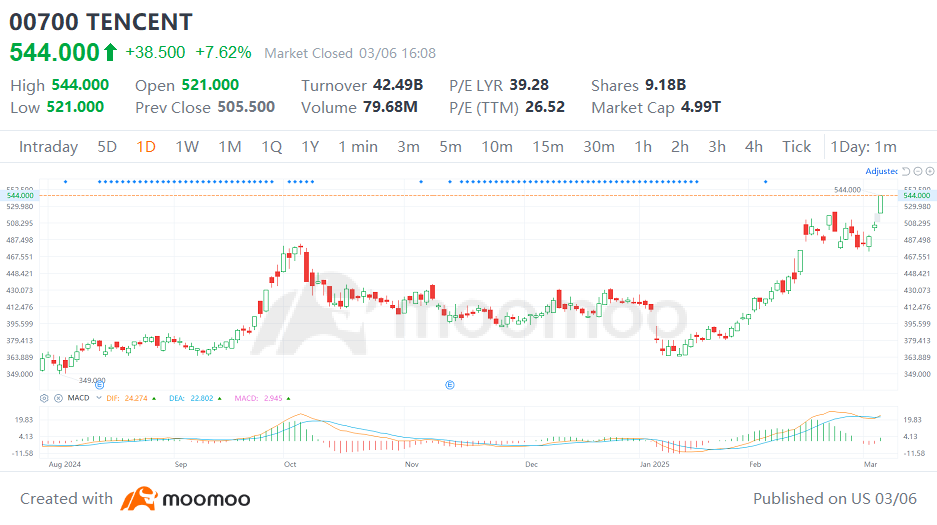Click the blue dot marker above Feb
Image resolution: width=937 pixels, height=525 pixels.
tap(765, 182)
